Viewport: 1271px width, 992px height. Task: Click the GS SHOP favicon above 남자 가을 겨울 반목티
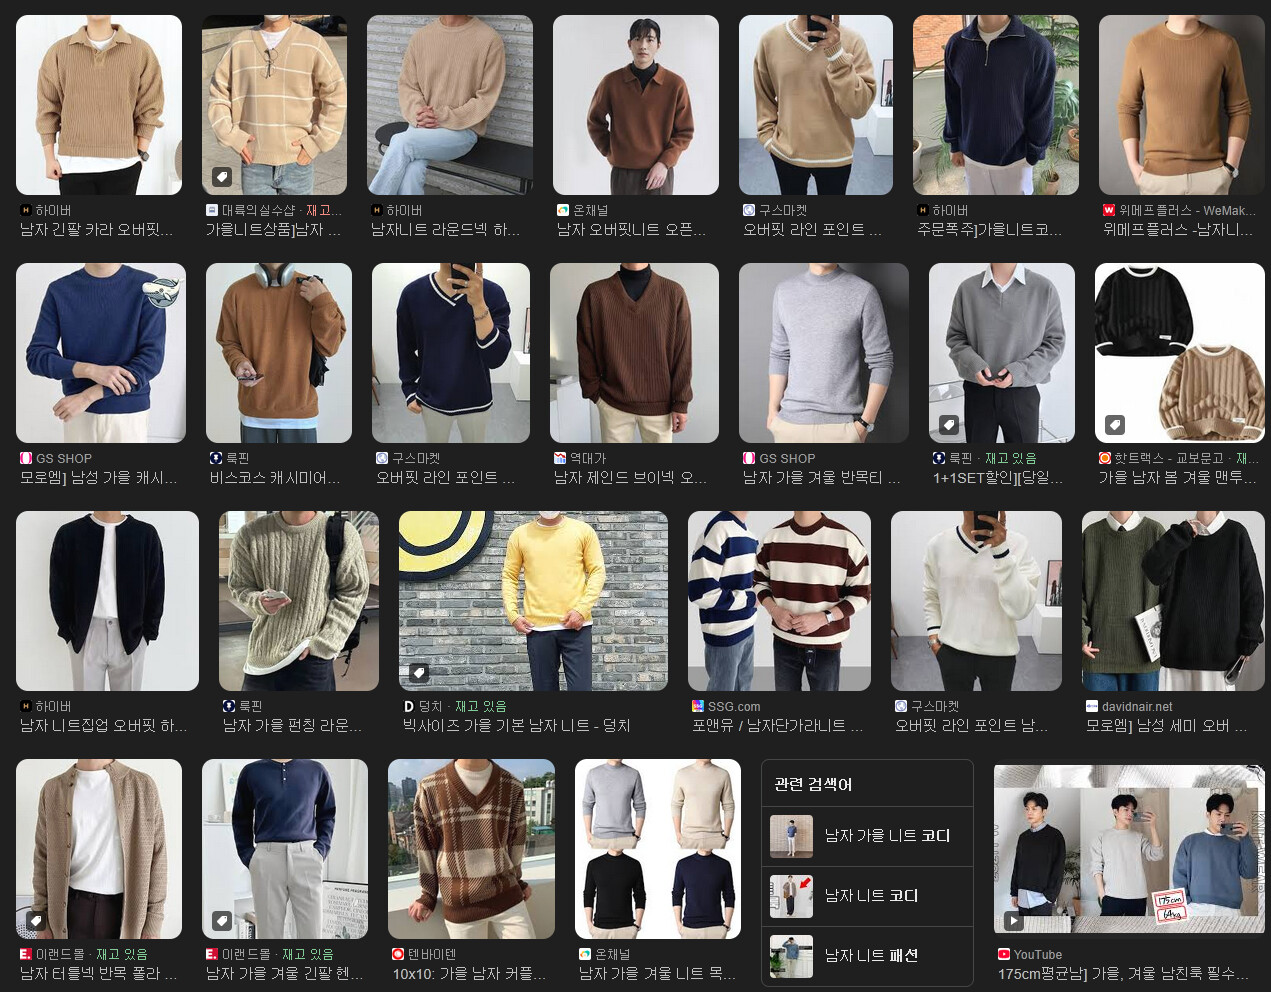pos(749,458)
